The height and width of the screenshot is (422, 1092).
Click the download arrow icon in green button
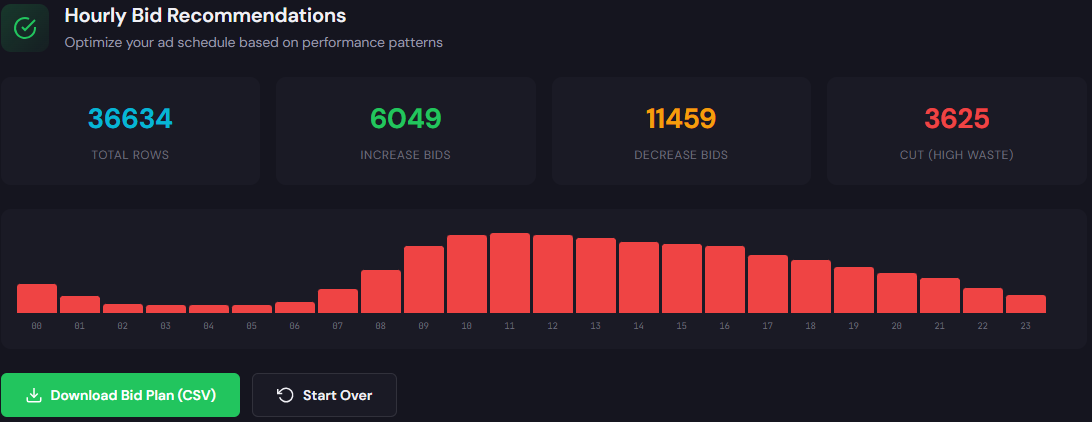[33, 395]
